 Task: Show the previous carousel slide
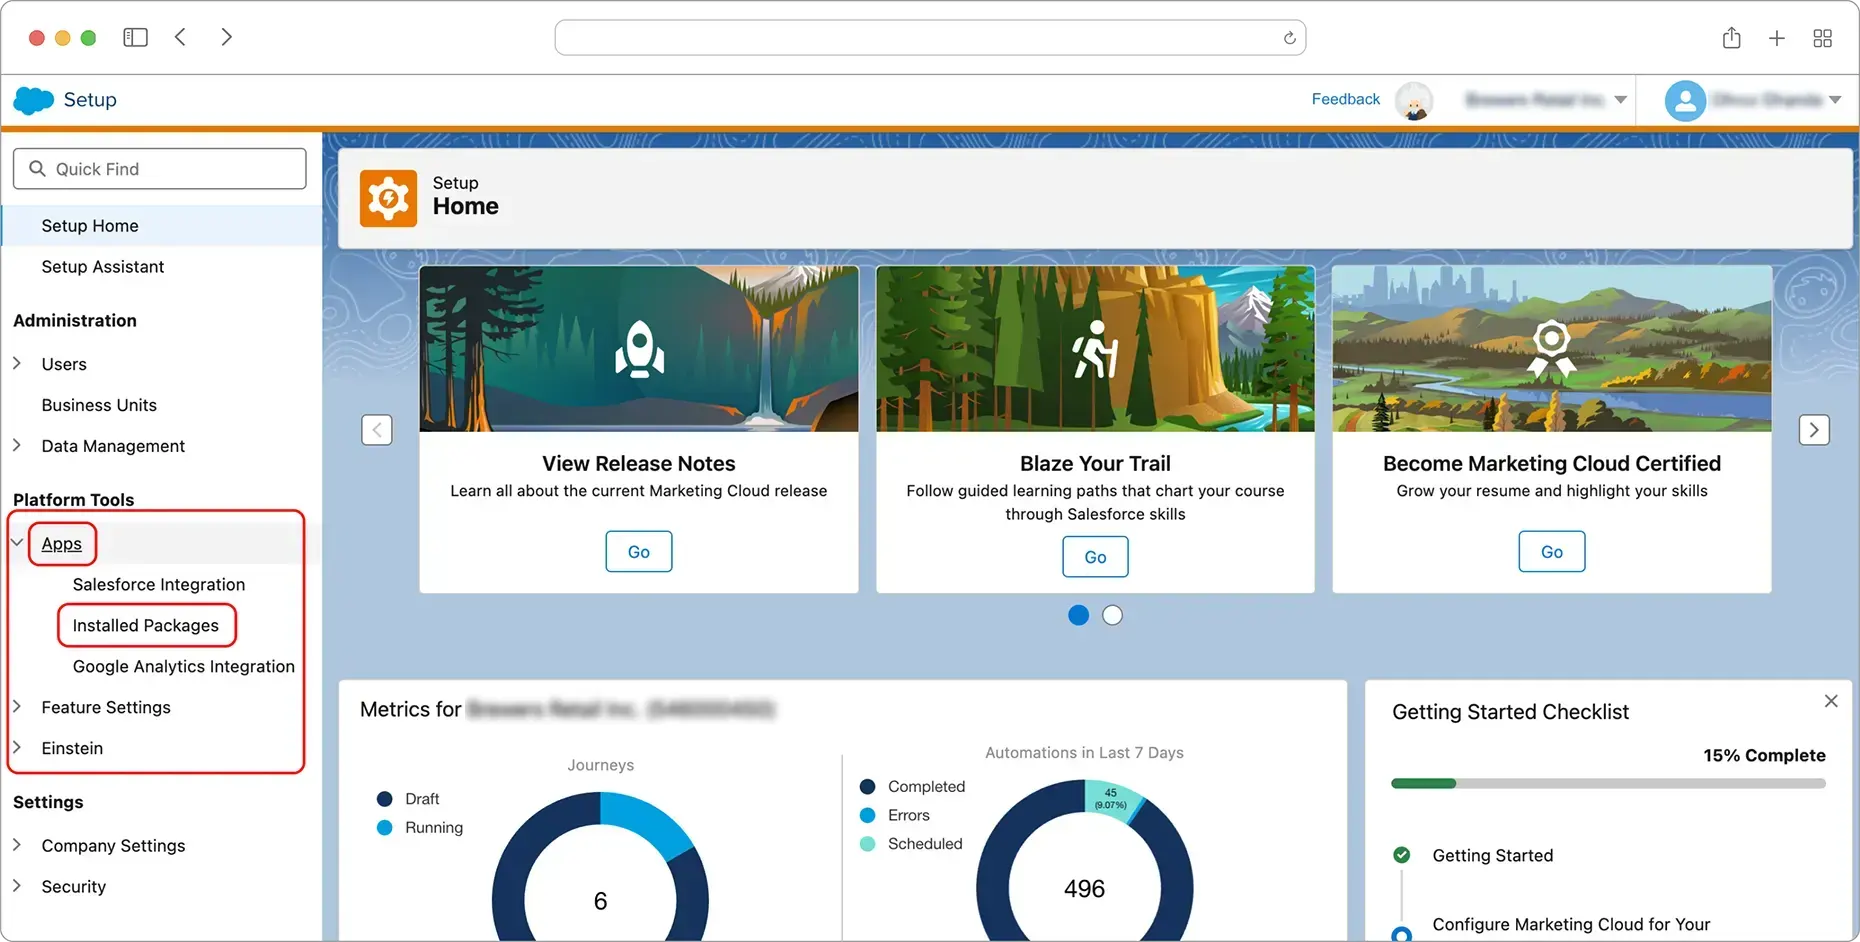(377, 430)
